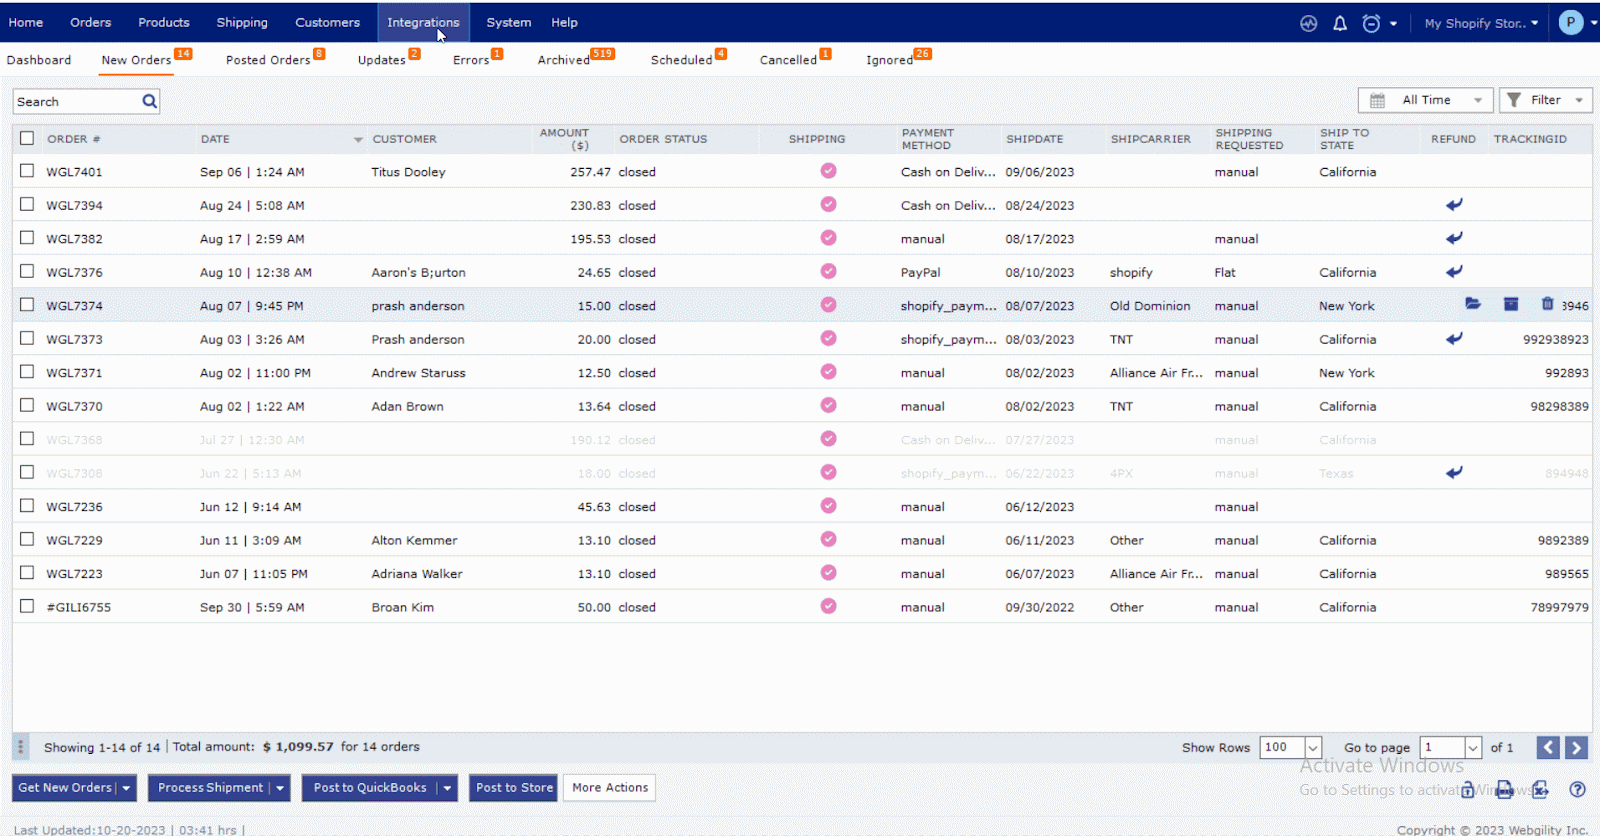Check the box for order WGL7236
Screen dimensions: 1600x836
click(x=27, y=506)
